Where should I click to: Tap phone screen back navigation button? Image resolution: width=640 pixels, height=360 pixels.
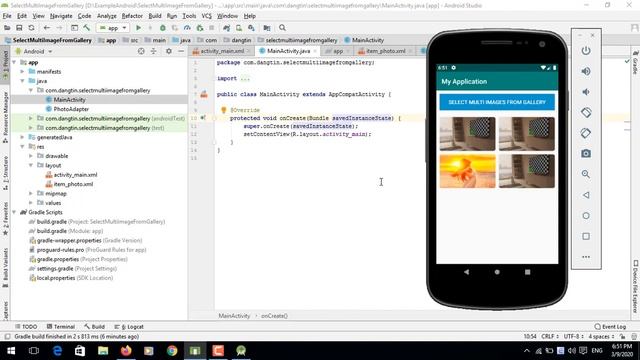pos(466,272)
